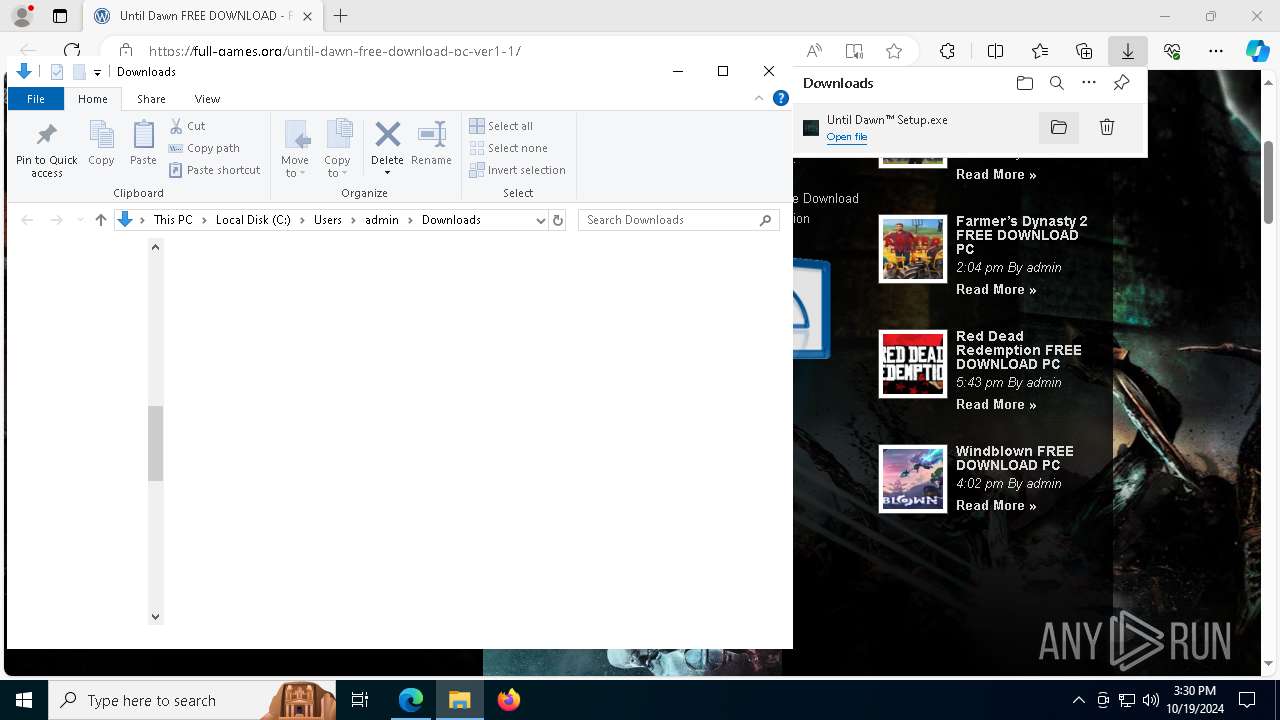
Task: Click Select all in ribbon
Action: (x=501, y=126)
